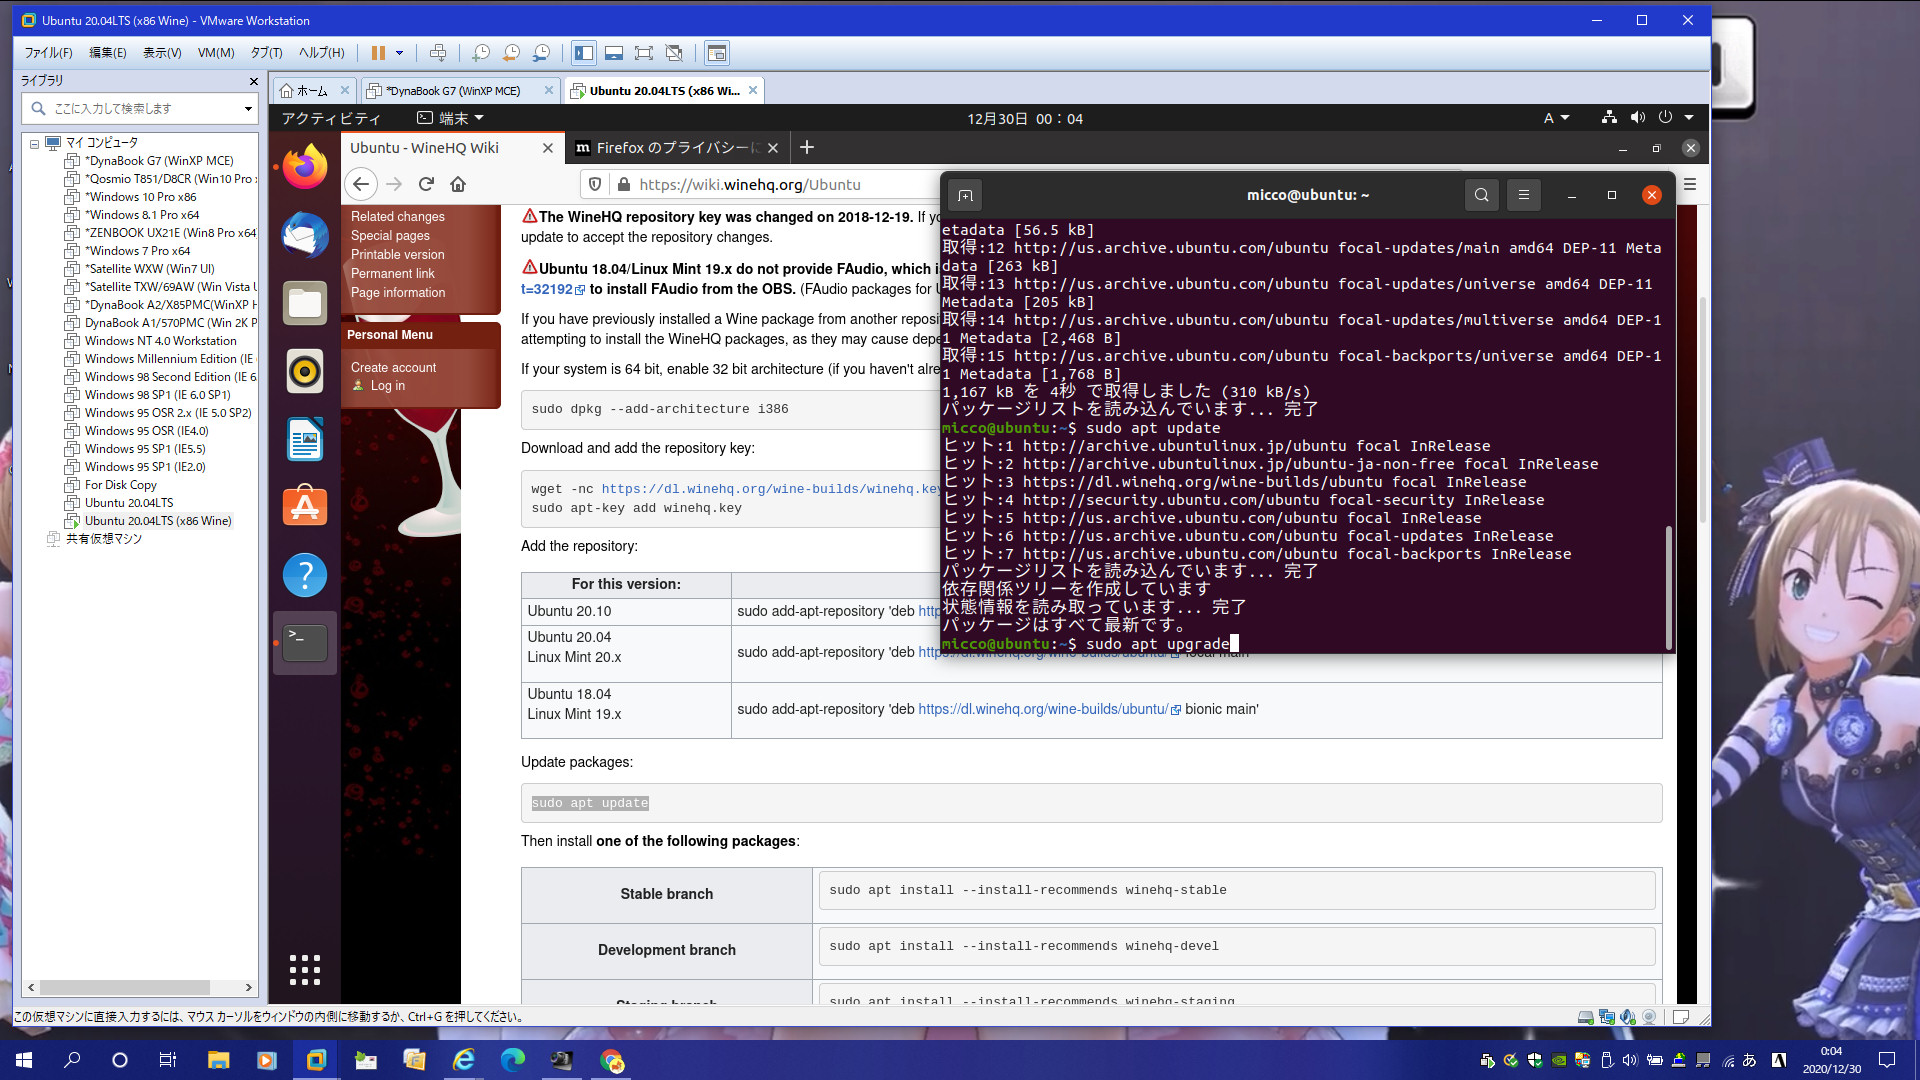Close the ライブラリ library panel
The image size is (1920, 1080).
point(253,81)
